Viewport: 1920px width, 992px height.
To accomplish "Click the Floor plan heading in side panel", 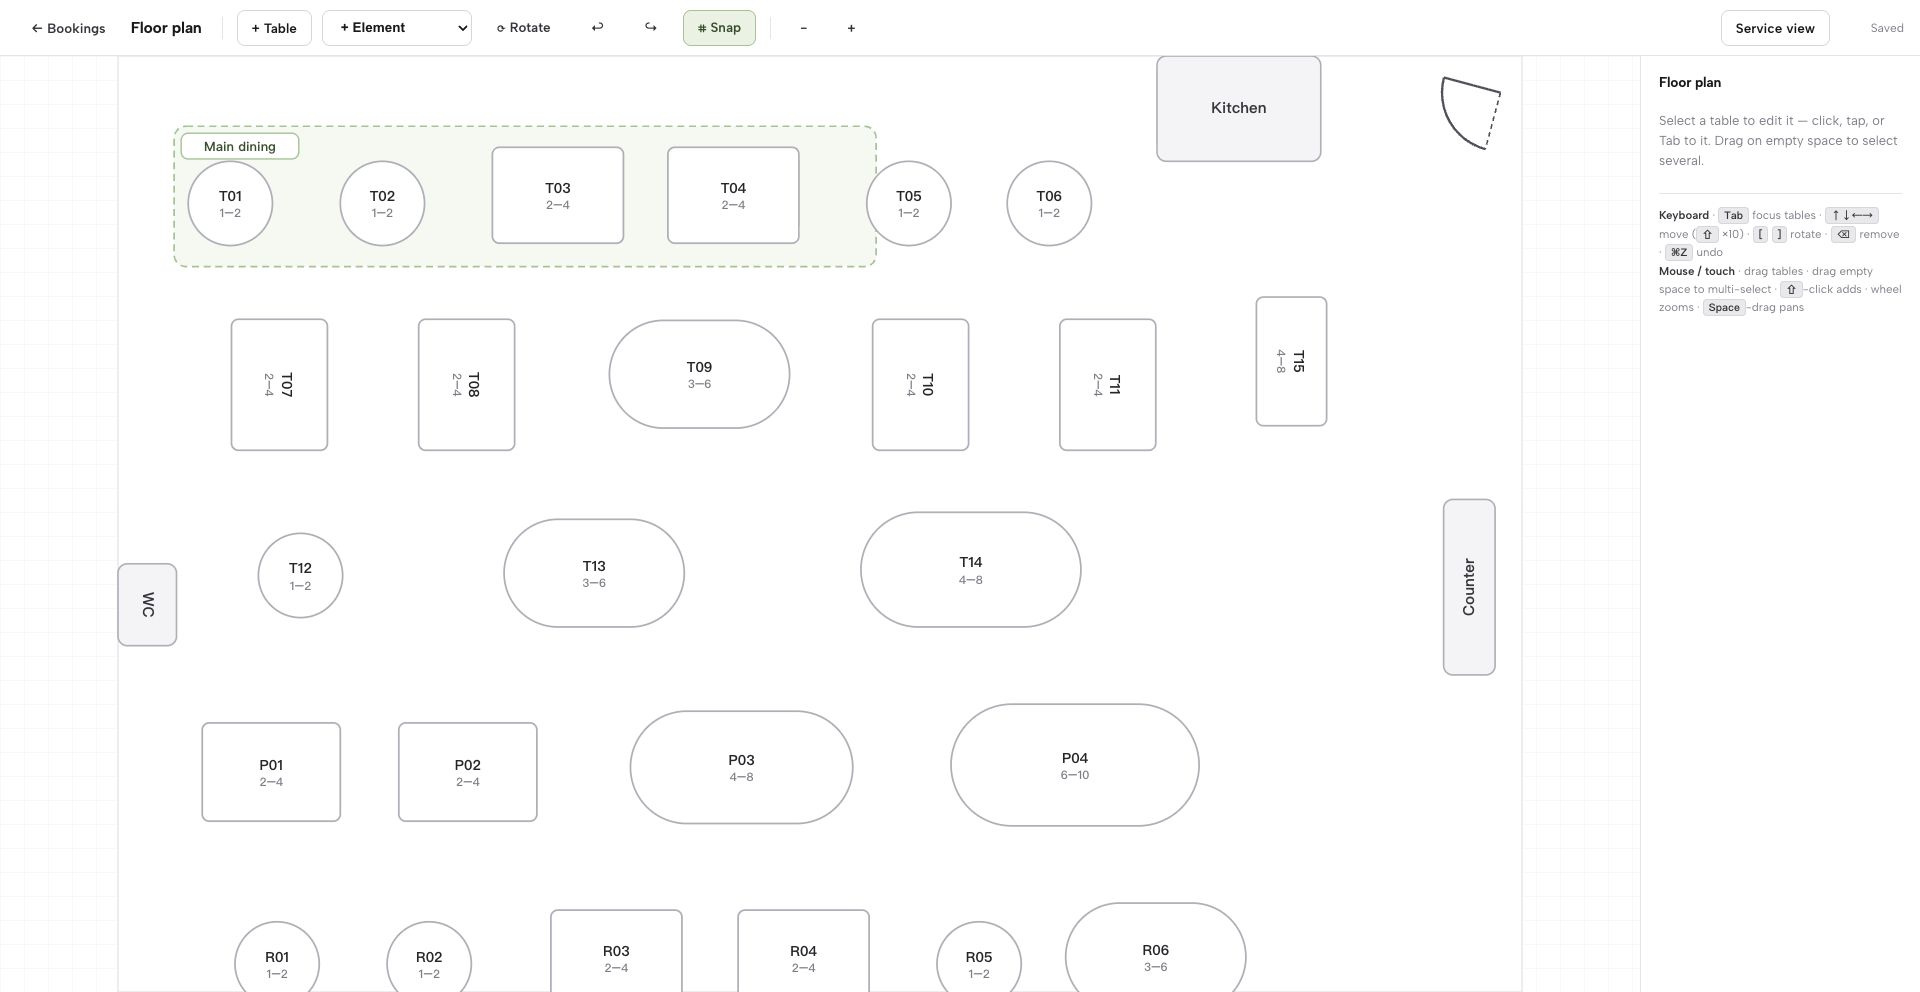I will click(x=1690, y=83).
